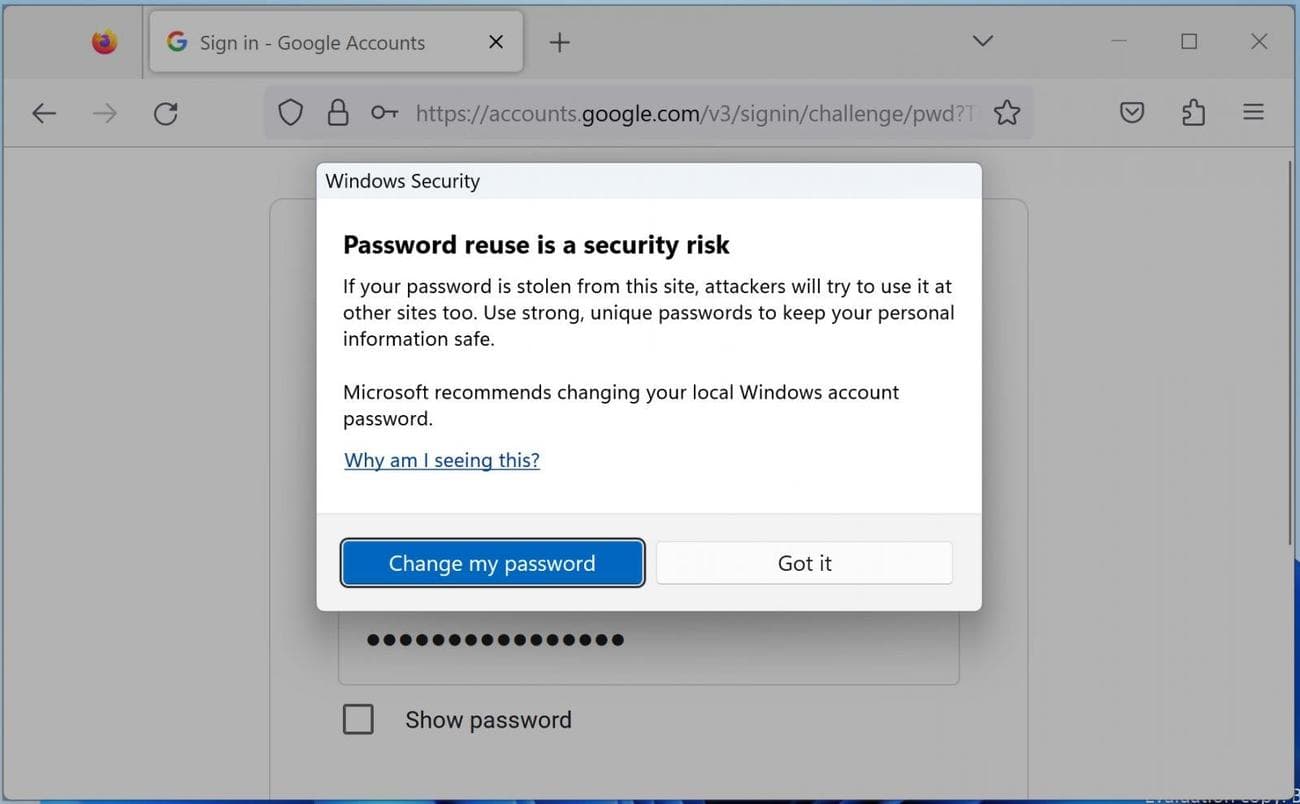Click the Change my password button
The image size is (1300, 804).
click(492, 563)
